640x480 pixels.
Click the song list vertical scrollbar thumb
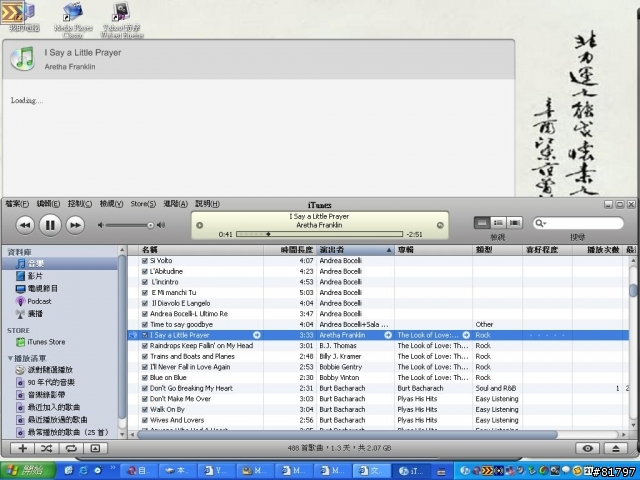(x=633, y=290)
